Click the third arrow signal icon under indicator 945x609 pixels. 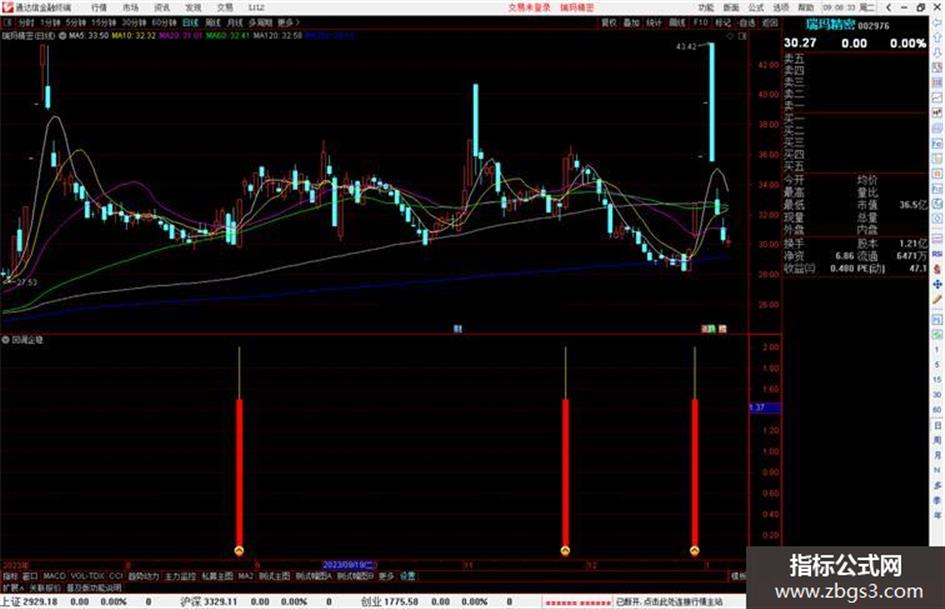tap(694, 550)
